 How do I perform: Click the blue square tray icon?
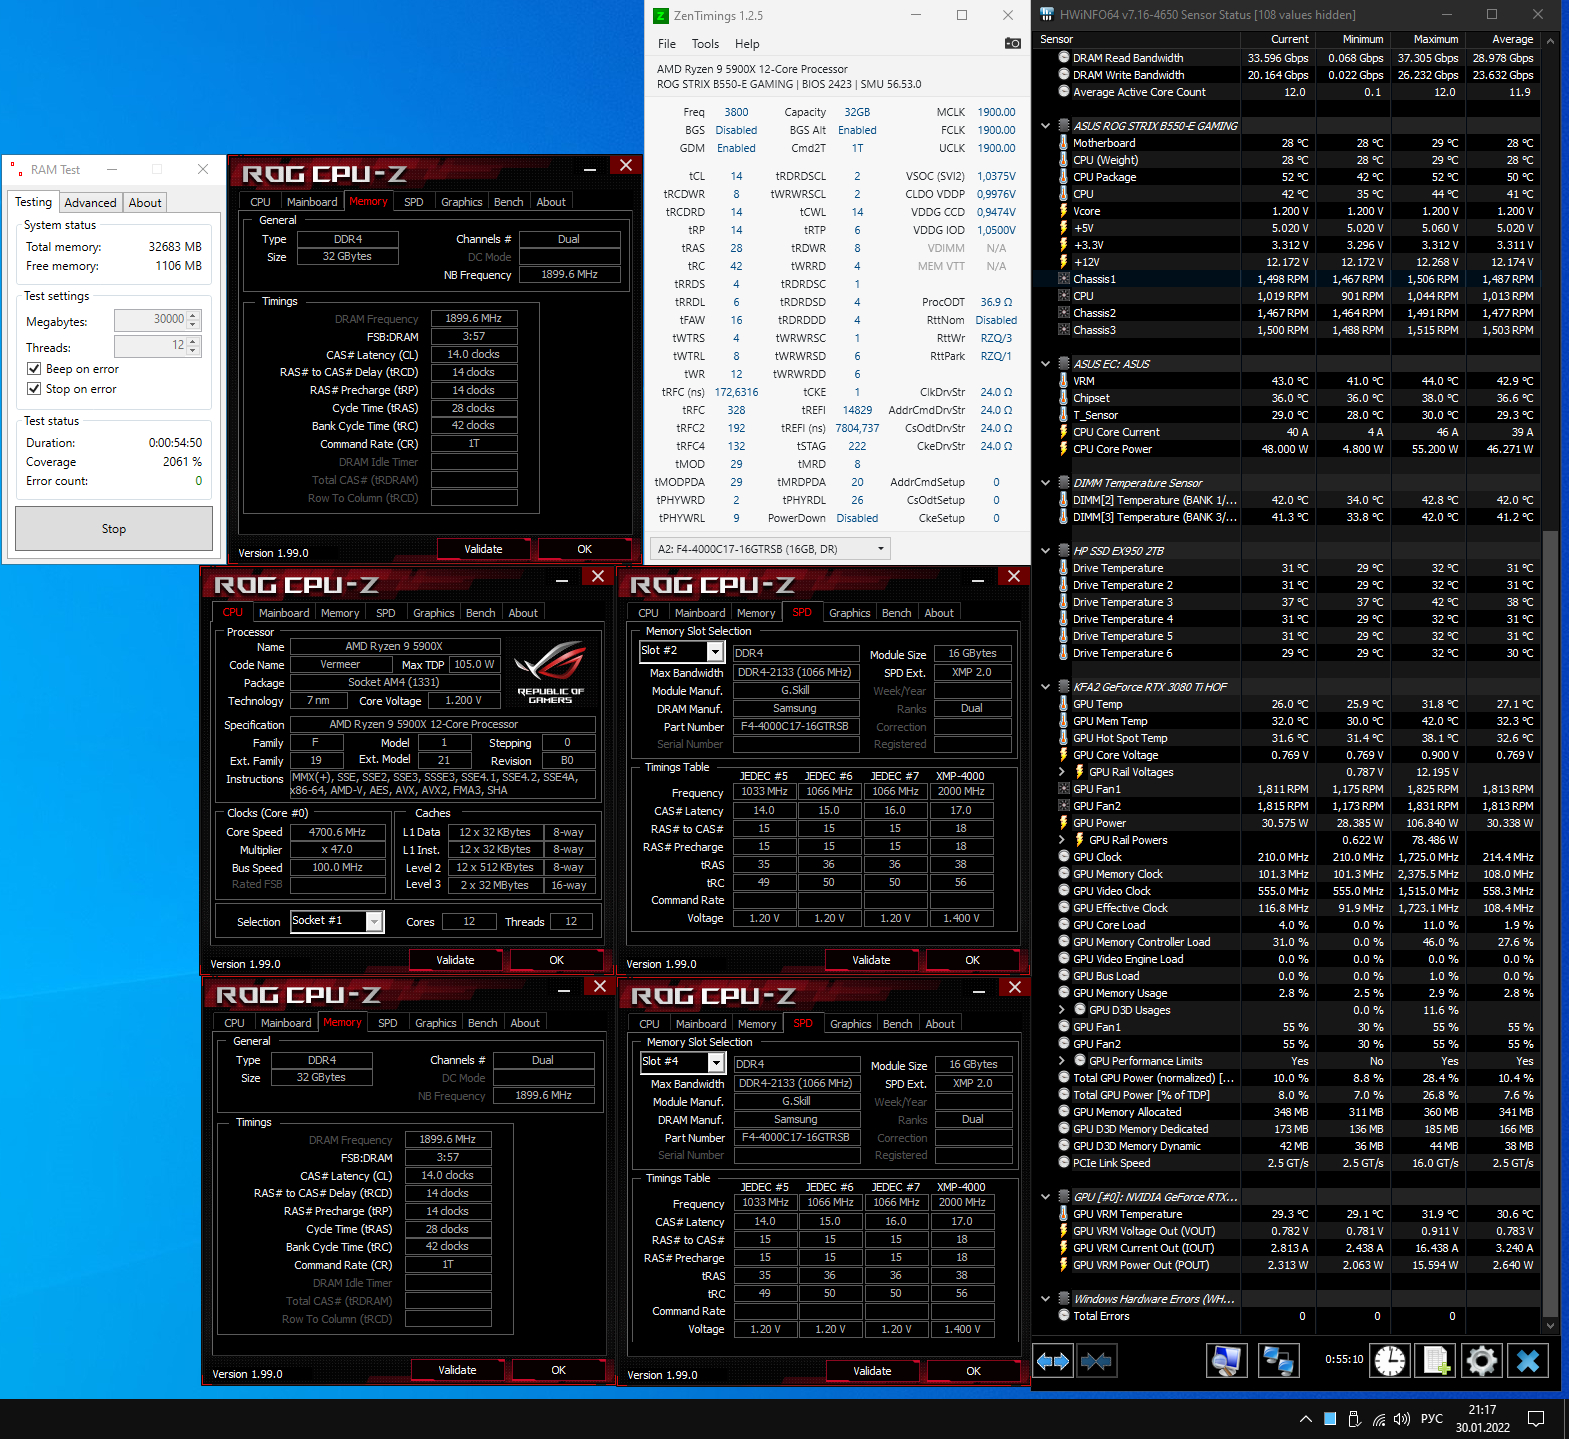pyautogui.click(x=1330, y=1419)
